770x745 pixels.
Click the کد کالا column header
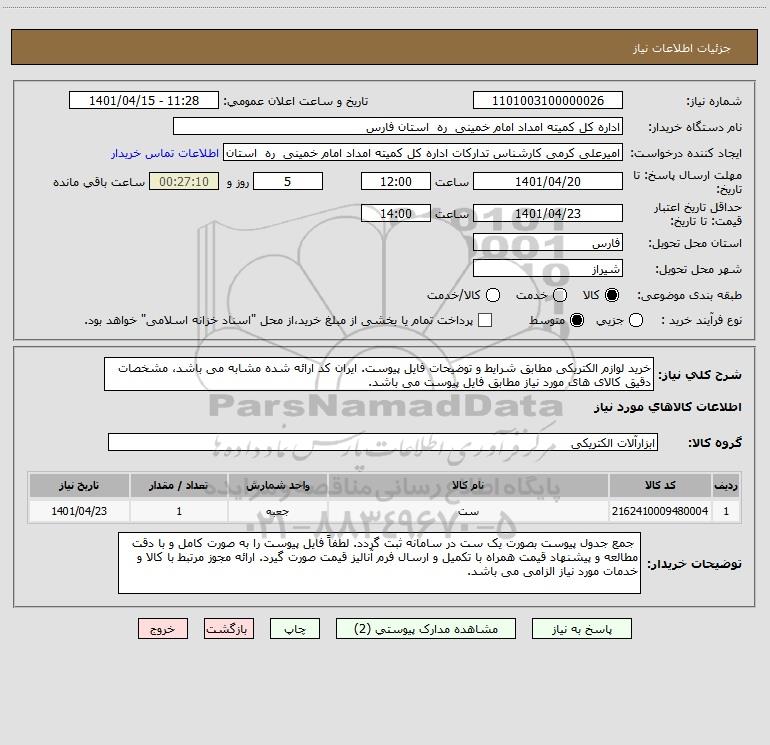click(660, 485)
